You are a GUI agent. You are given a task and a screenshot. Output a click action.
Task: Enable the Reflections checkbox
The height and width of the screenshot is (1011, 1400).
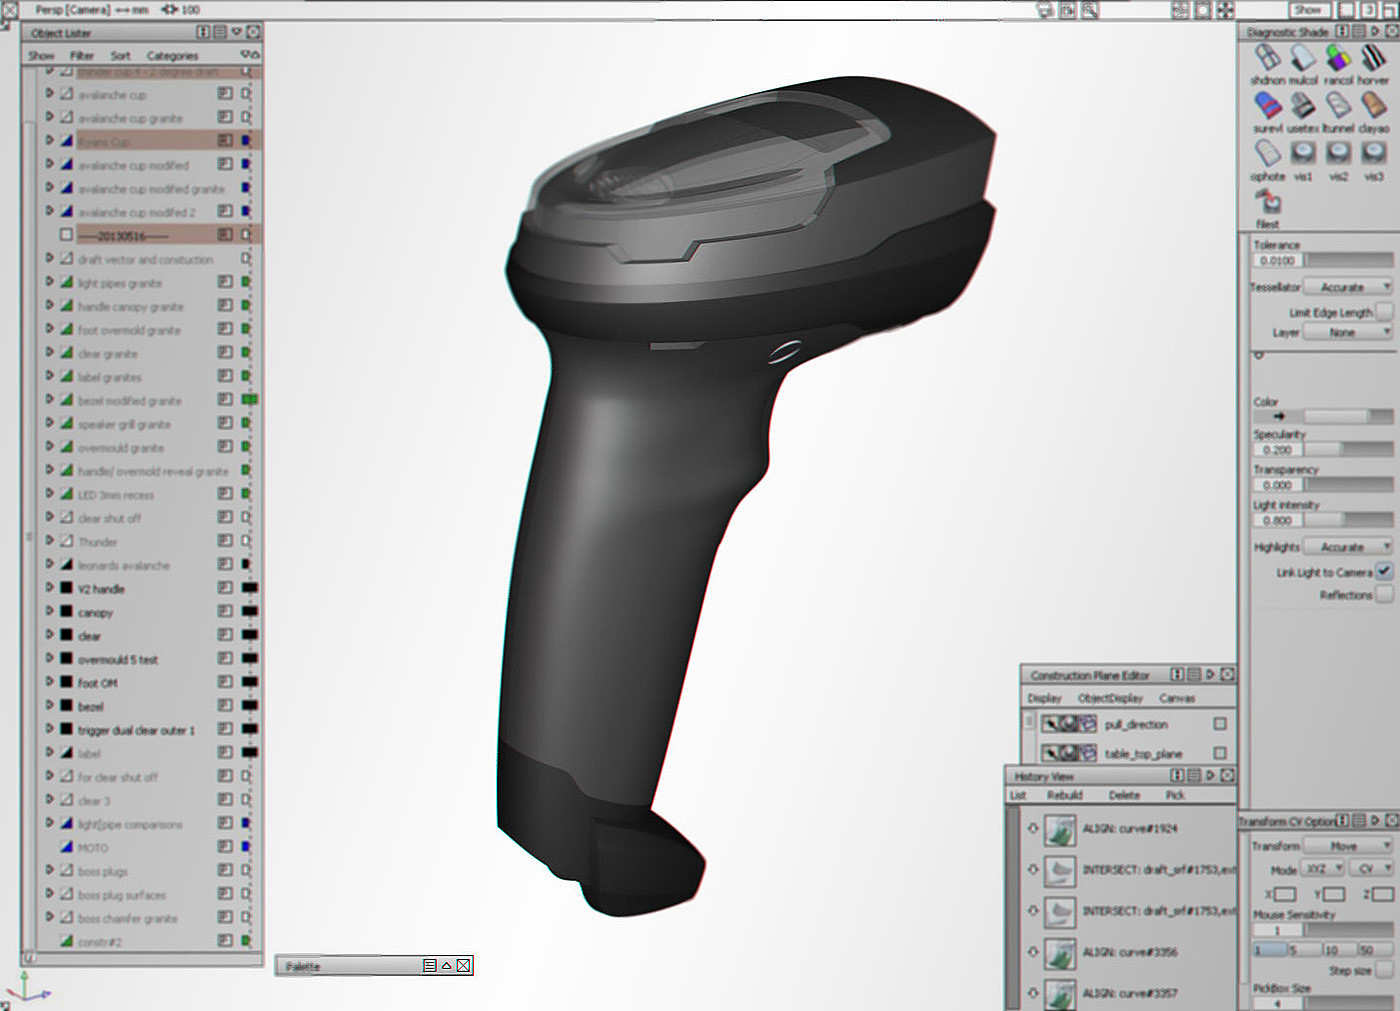pyautogui.click(x=1384, y=594)
